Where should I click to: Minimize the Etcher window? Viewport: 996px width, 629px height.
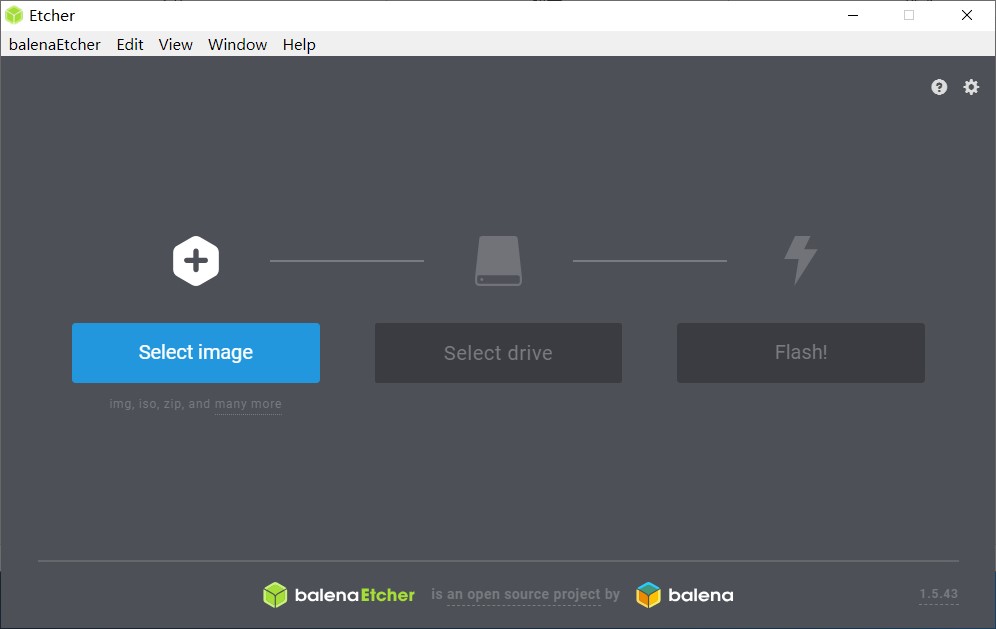pos(853,15)
